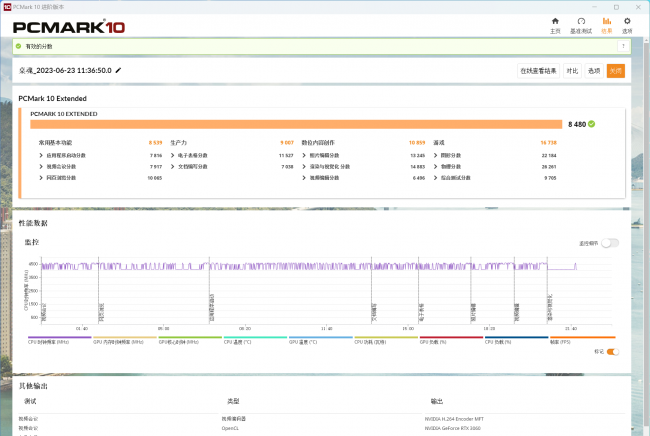Click the 数位内容创作 score 10 859
The height and width of the screenshot is (436, 650).
pos(417,143)
